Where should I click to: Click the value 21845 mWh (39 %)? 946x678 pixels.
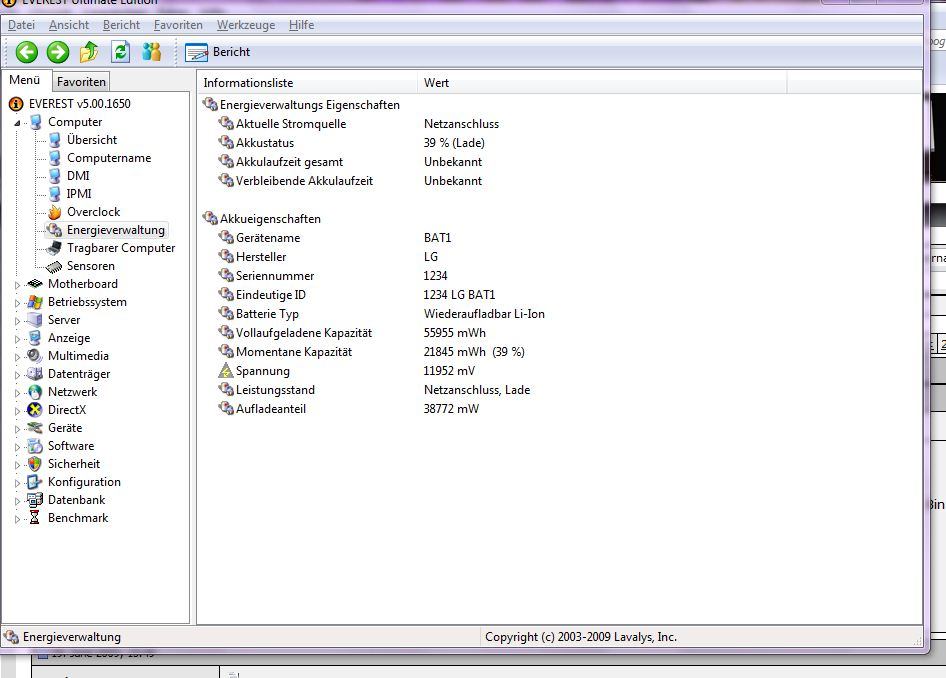point(474,352)
